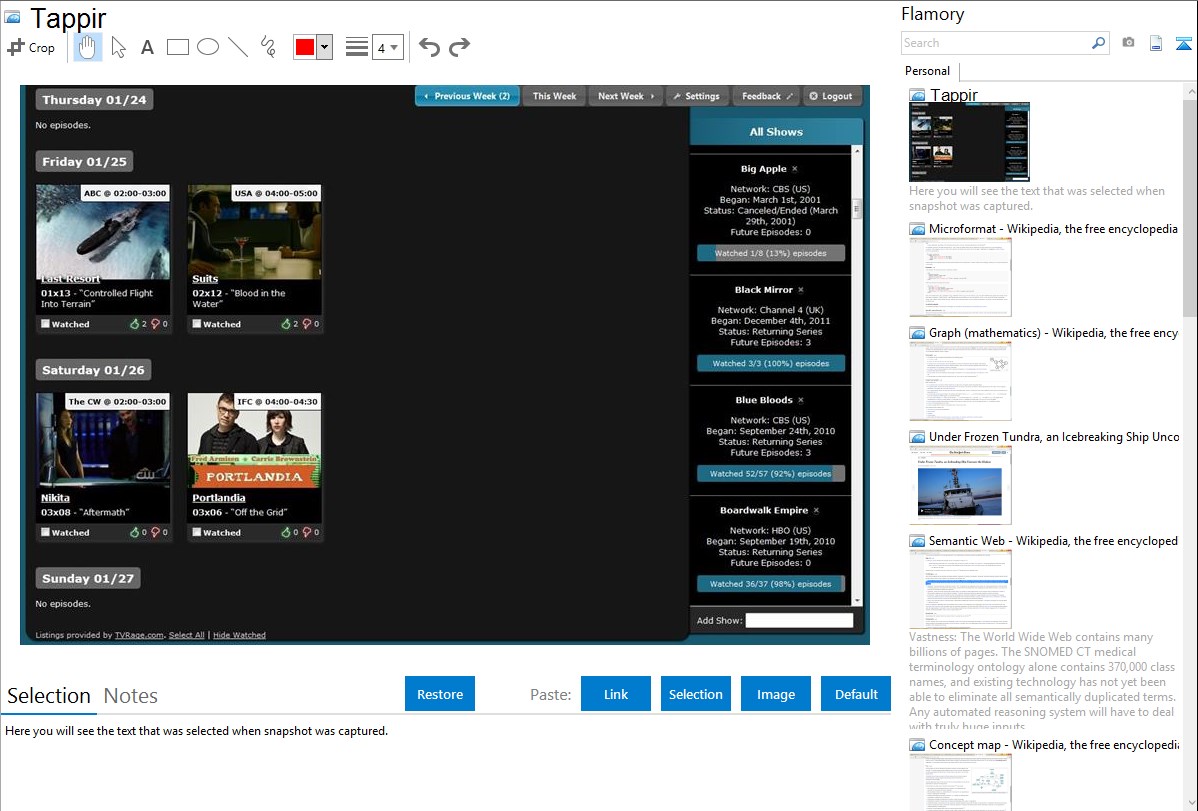Undo the last edit
Screen dimensions: 1198x811
pyautogui.click(x=429, y=47)
